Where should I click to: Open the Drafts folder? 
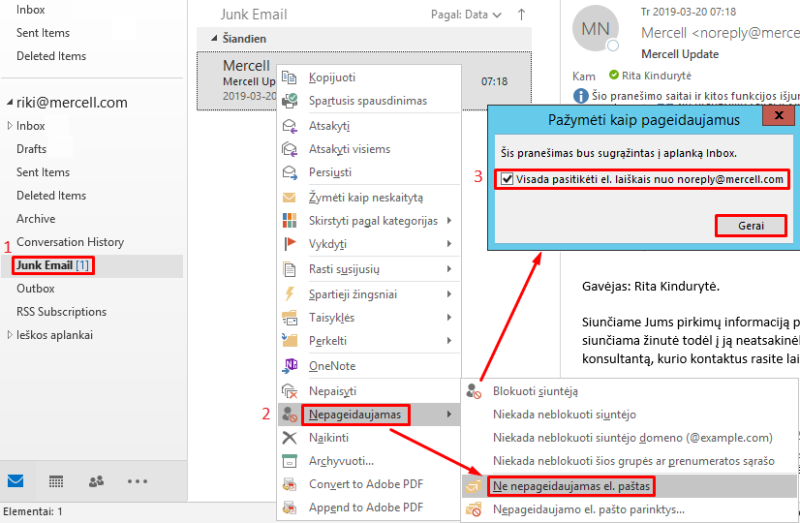32,149
